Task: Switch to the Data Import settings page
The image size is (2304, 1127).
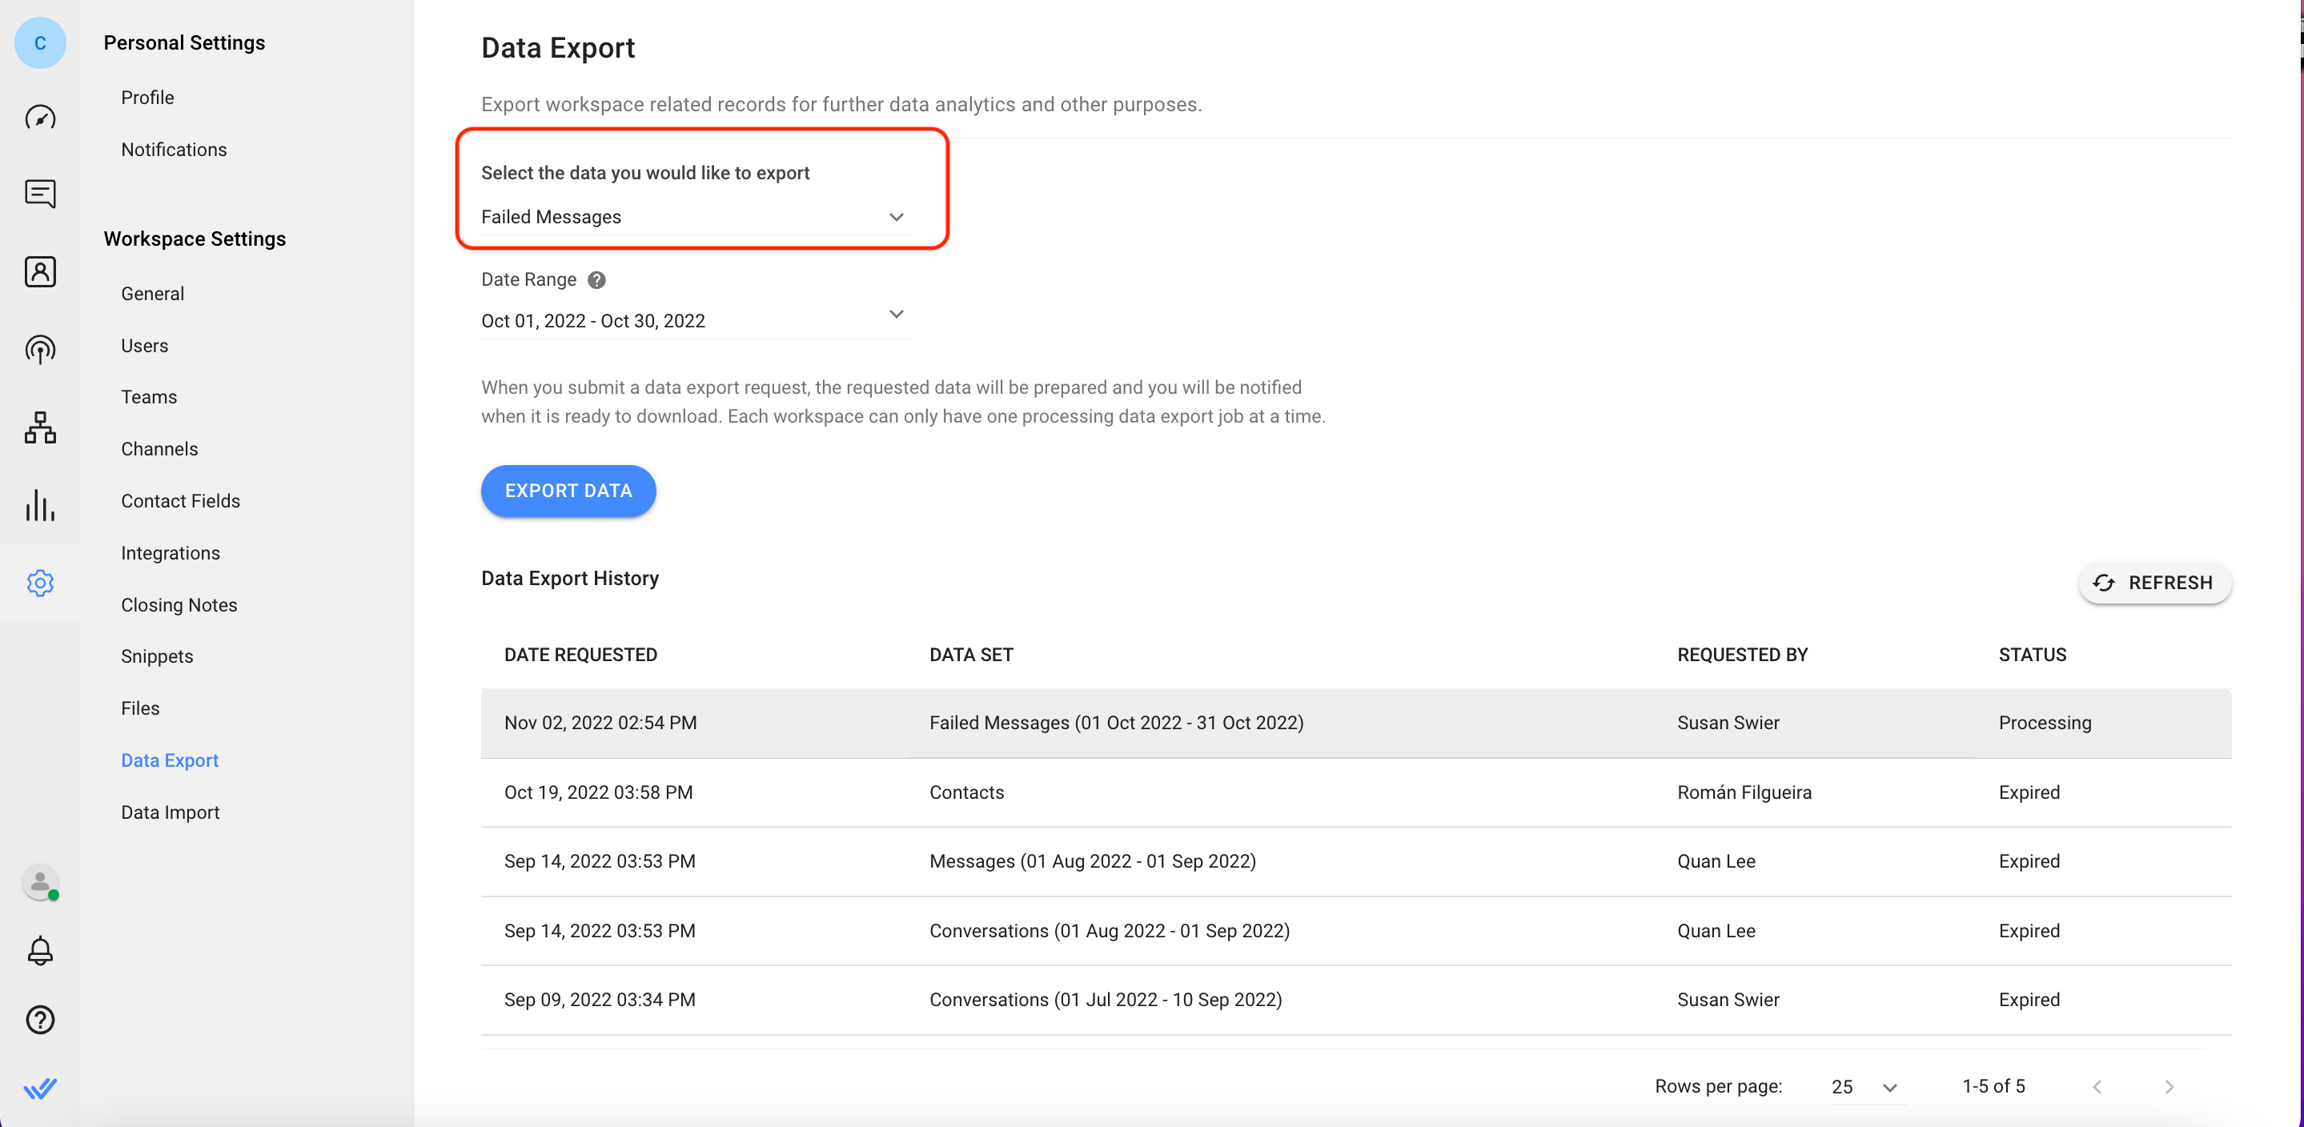Action: (170, 812)
